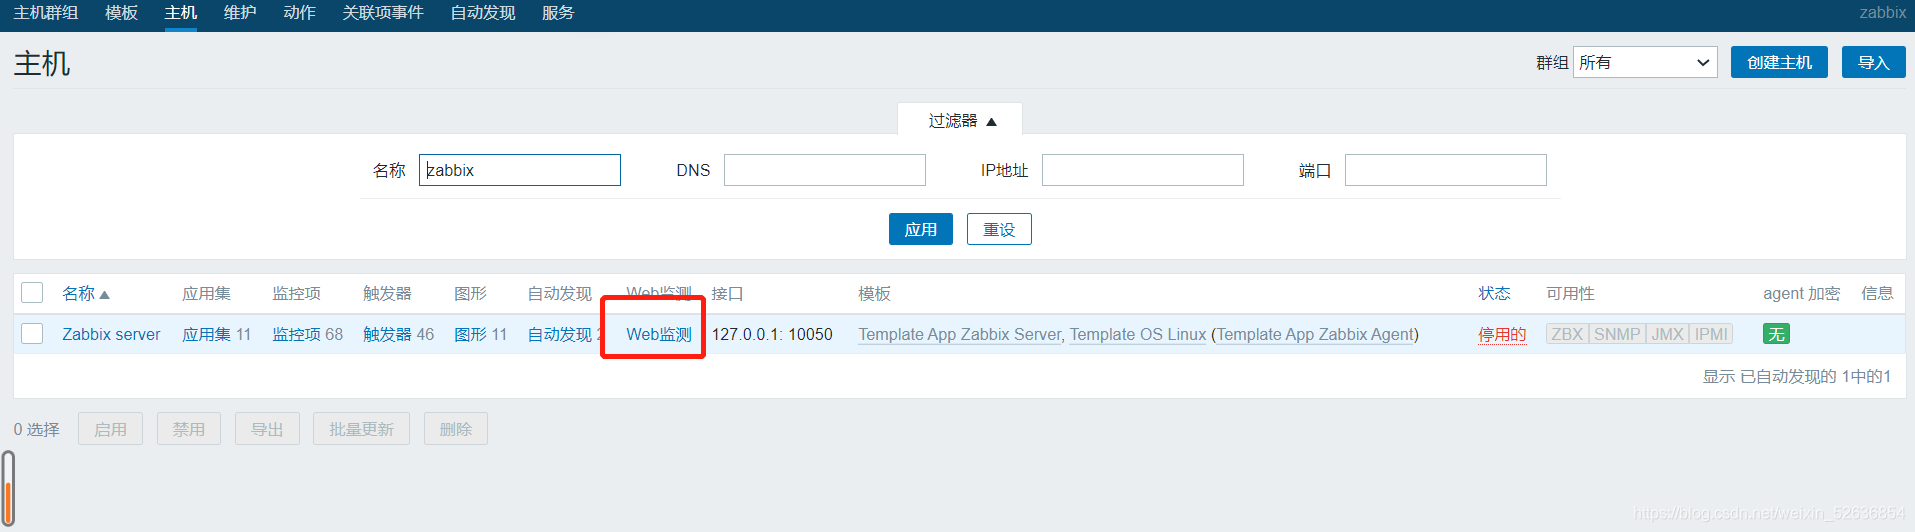The image size is (1915, 532).
Task: Click the ZBX availability indicator
Action: point(1567,334)
